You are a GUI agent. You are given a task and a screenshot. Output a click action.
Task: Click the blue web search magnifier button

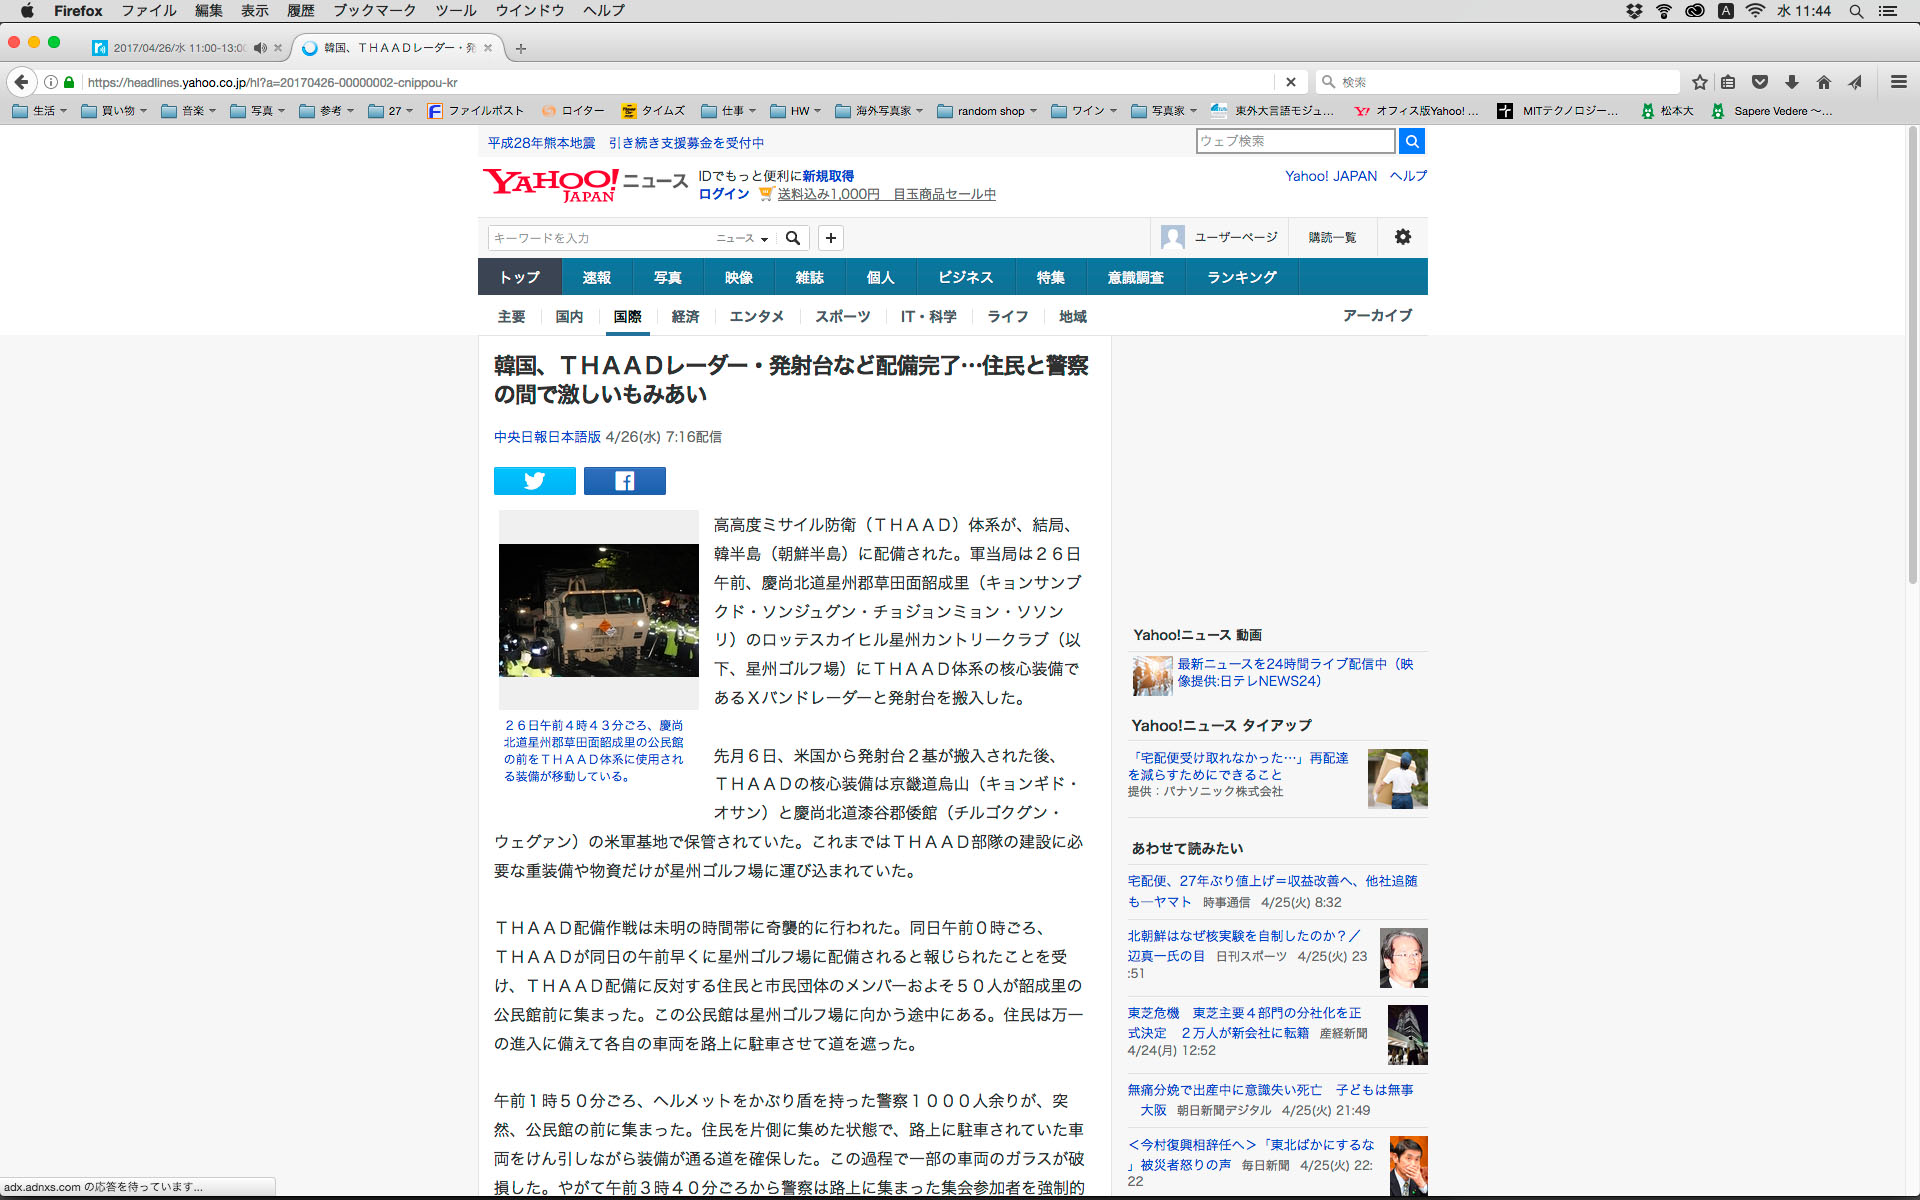pos(1411,141)
